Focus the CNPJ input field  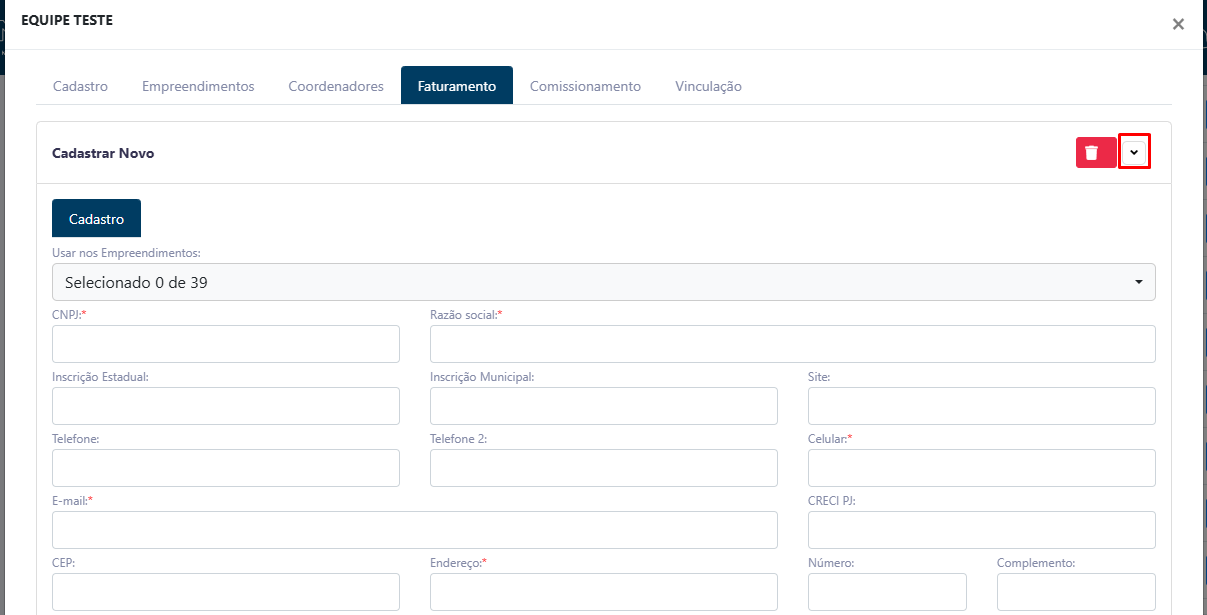(226, 344)
